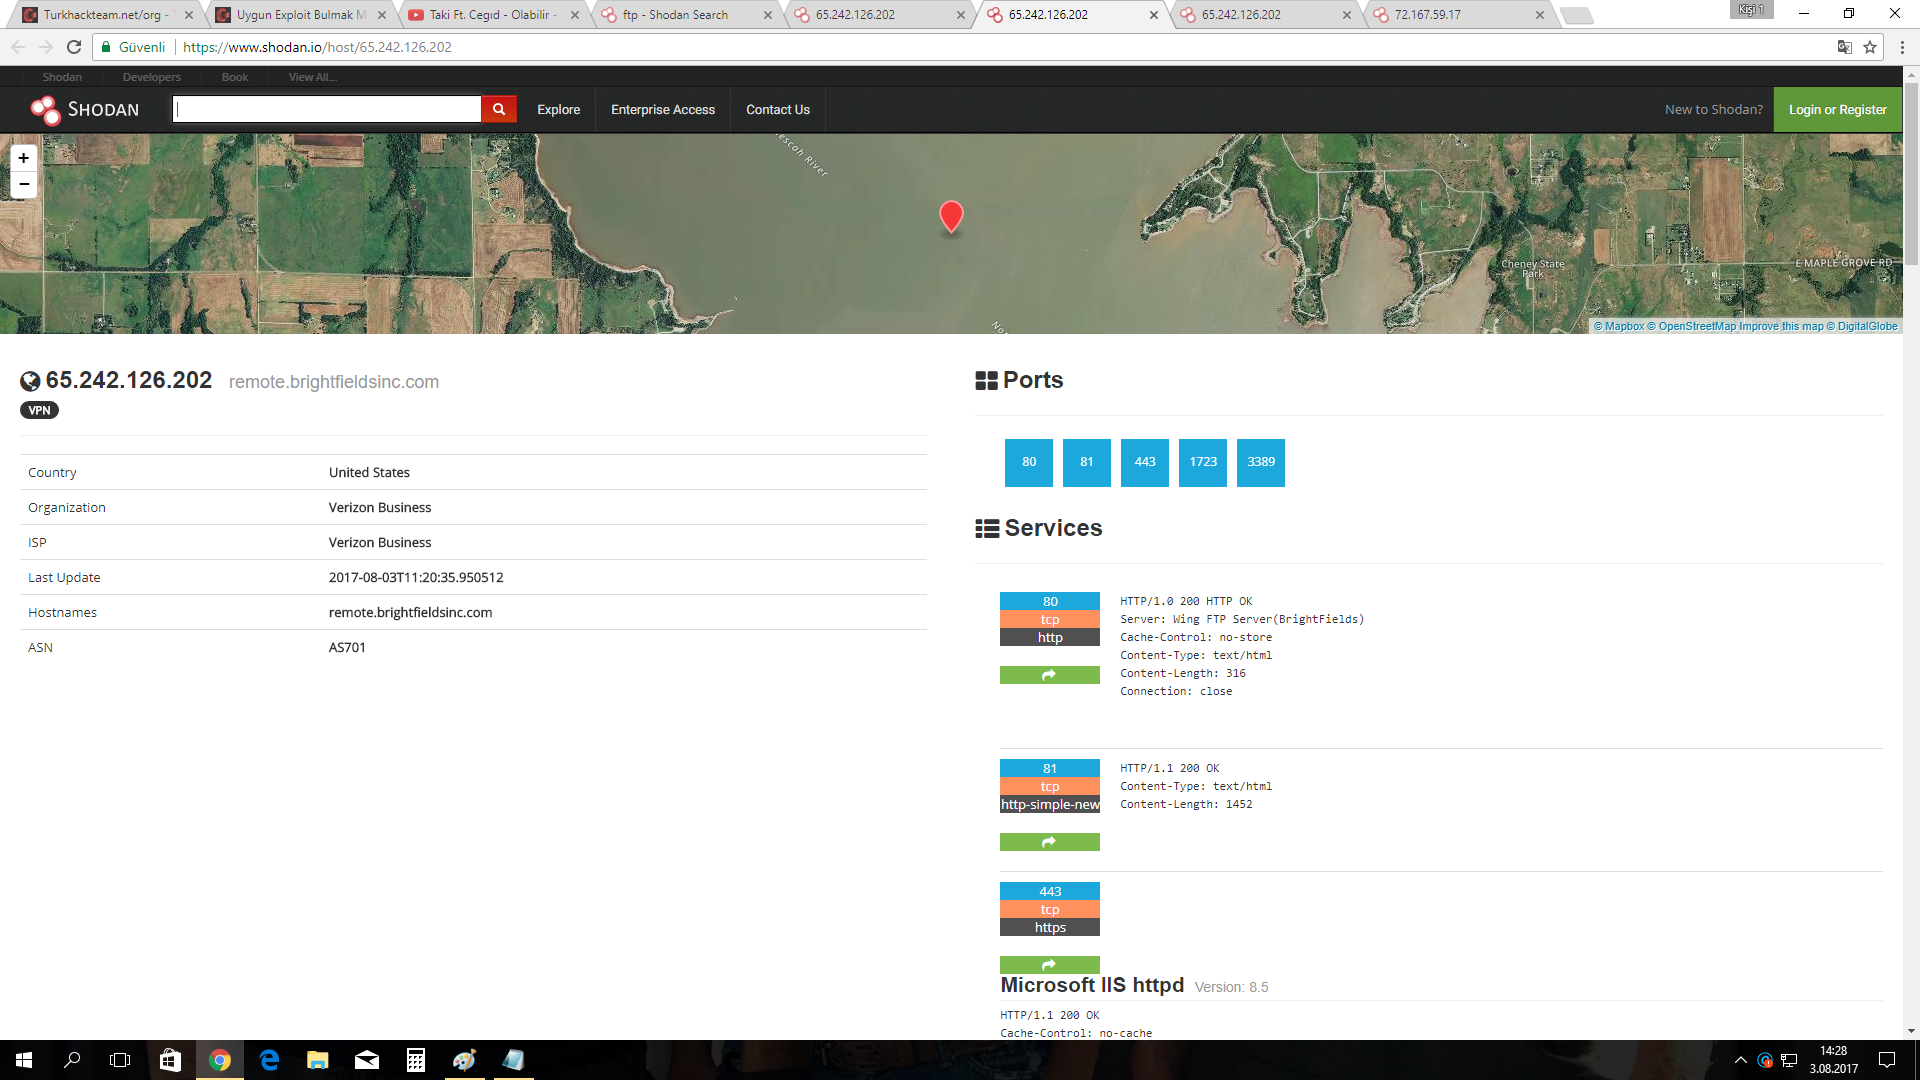
Task: Click the AS701 ASN value
Action: pos(347,647)
